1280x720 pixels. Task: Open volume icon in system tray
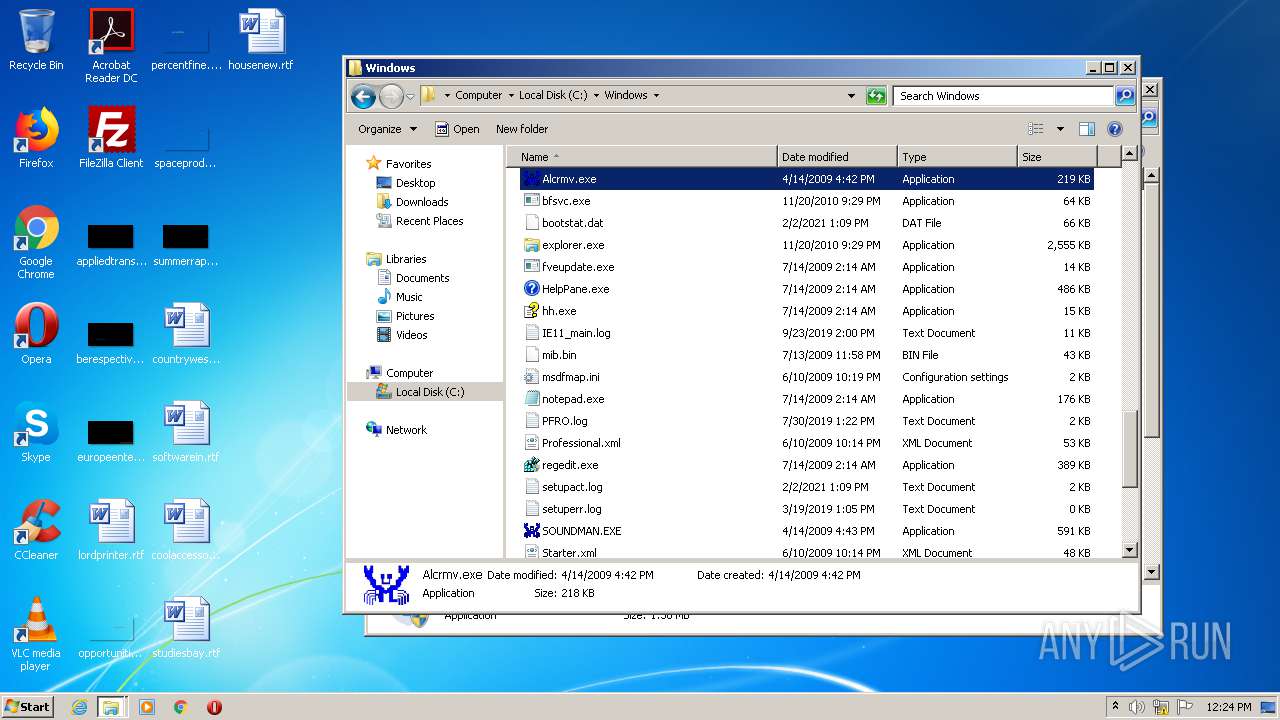[1137, 707]
